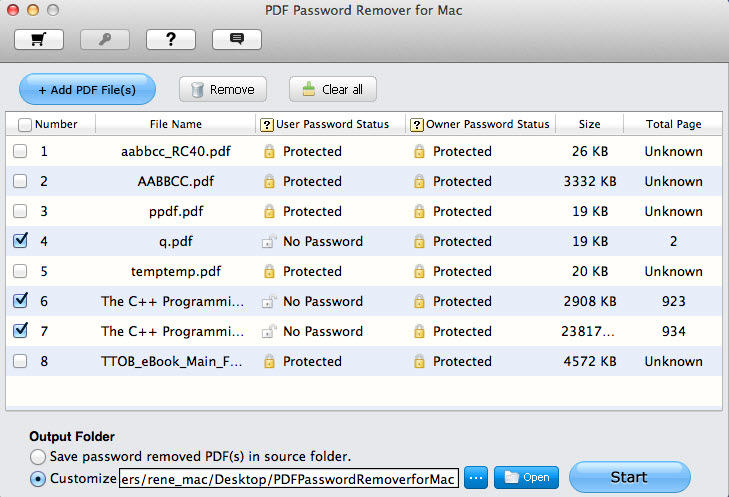
Task: Click owner lock icon in row 7
Action: pos(419,331)
